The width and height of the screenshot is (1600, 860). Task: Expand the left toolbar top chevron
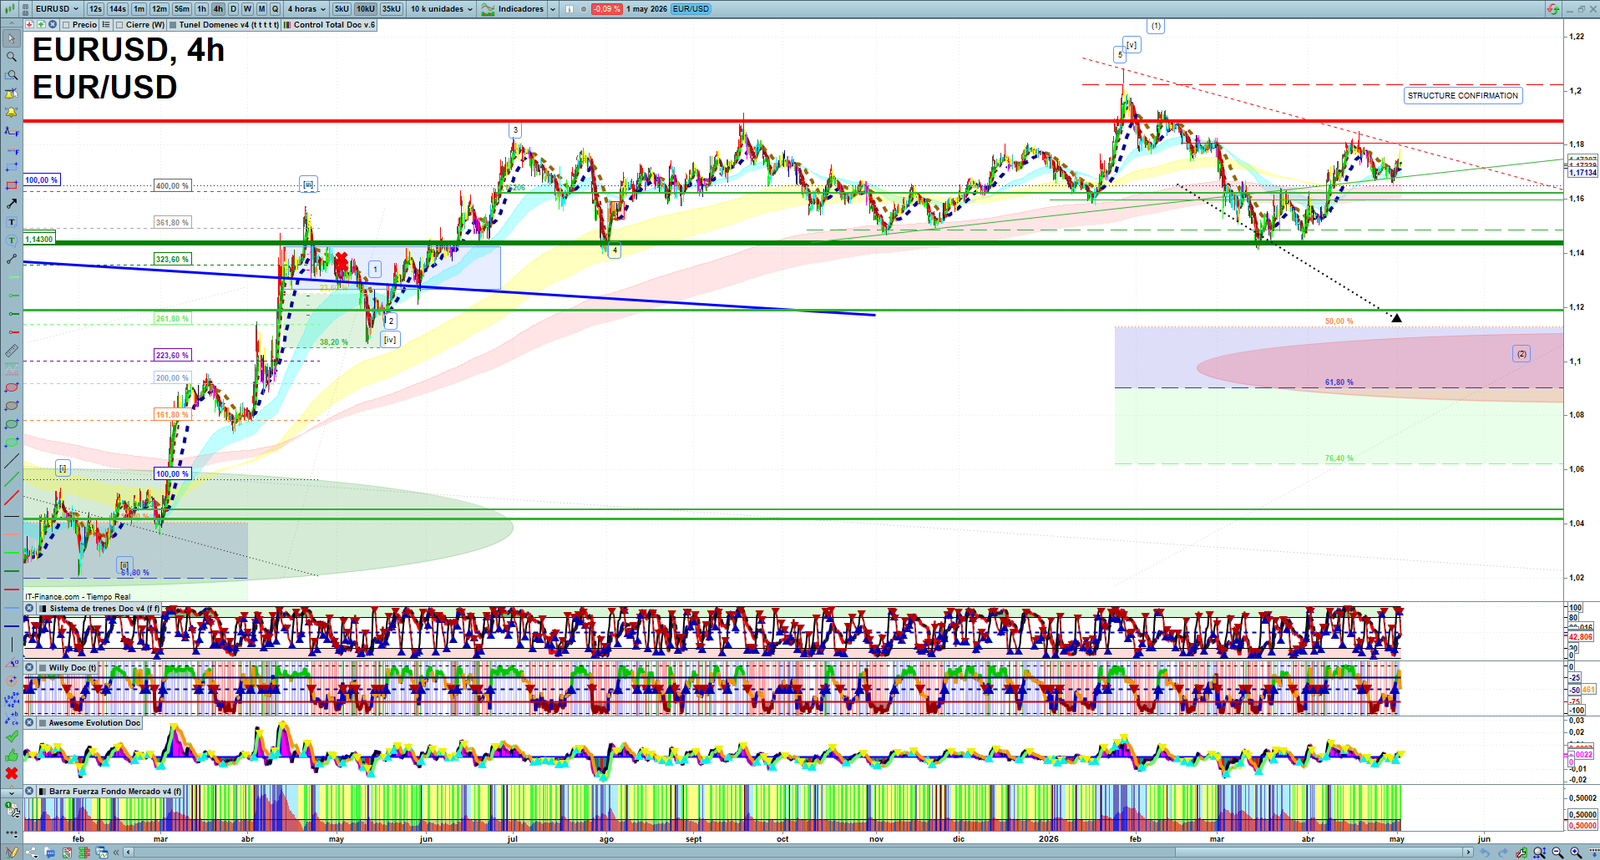[x=11, y=23]
